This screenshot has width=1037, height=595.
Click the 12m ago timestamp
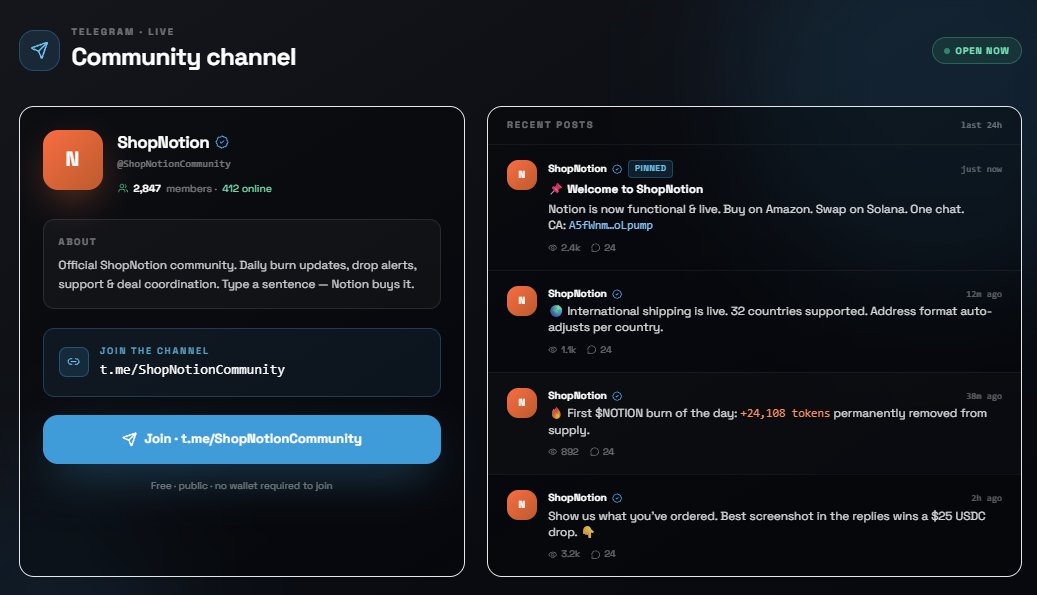point(984,294)
